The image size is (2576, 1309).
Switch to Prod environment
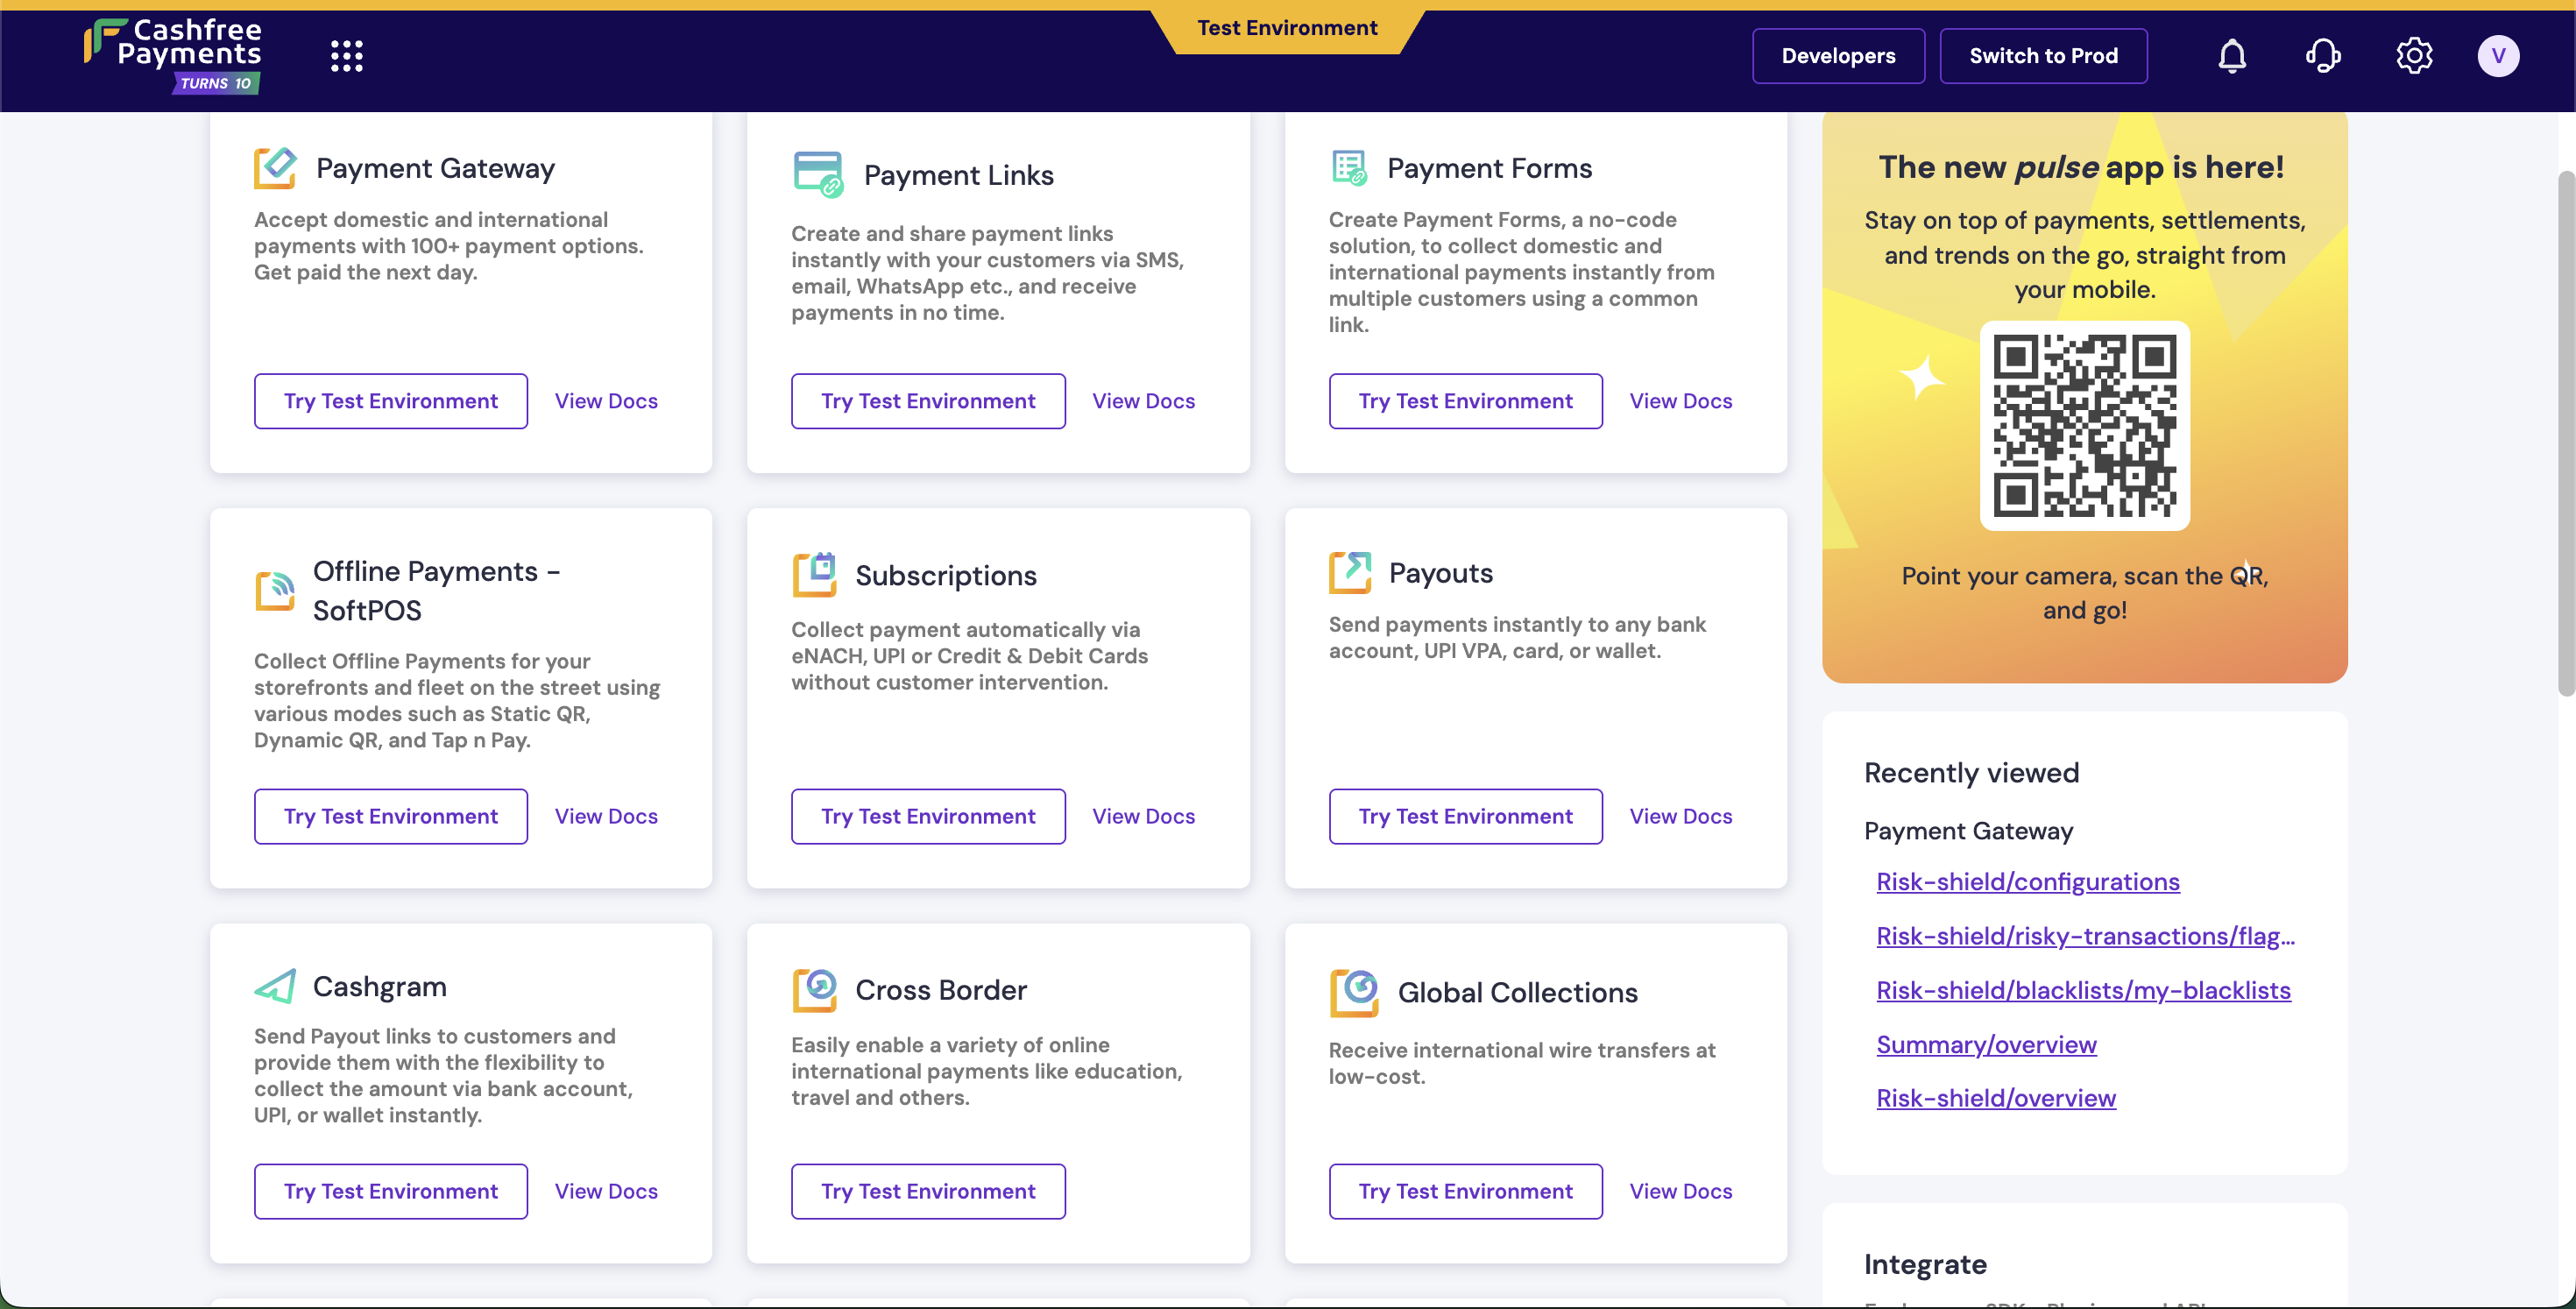click(2042, 56)
